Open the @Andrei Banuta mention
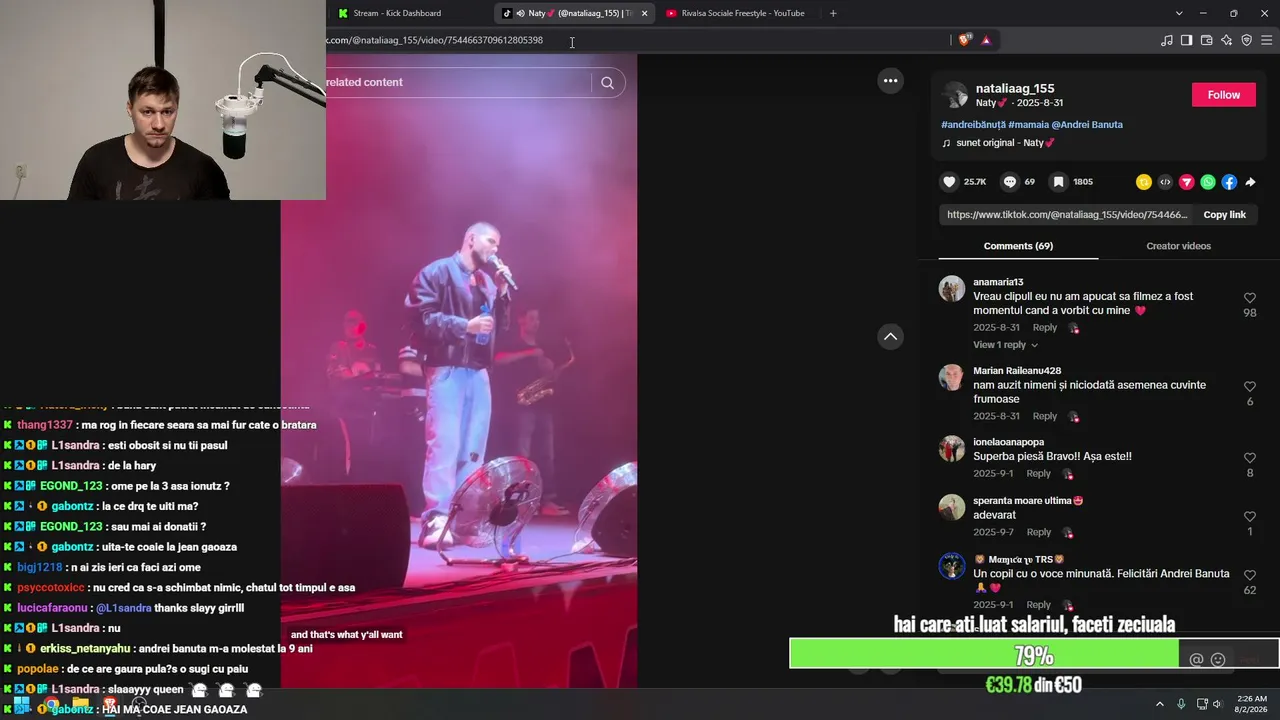The image size is (1280, 720). click(1087, 125)
